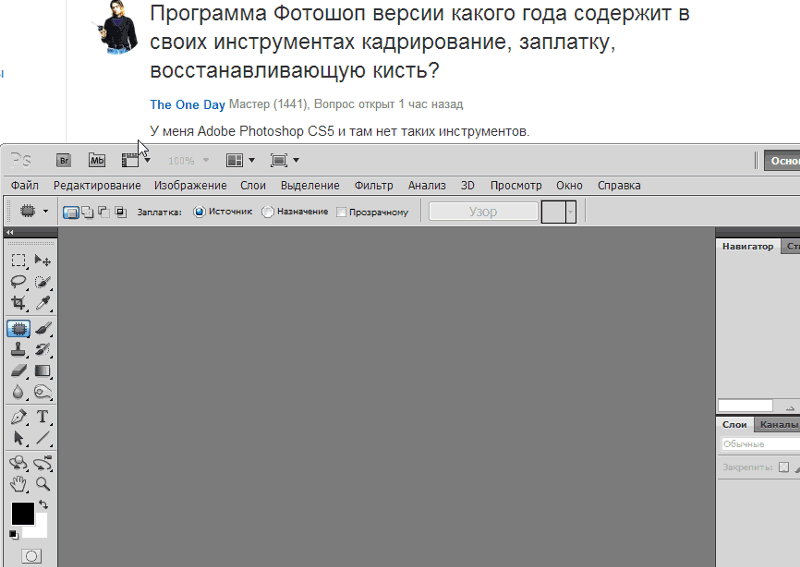Image resolution: width=800 pixels, height=567 pixels.
Task: Open the Изображение menu
Action: click(190, 185)
